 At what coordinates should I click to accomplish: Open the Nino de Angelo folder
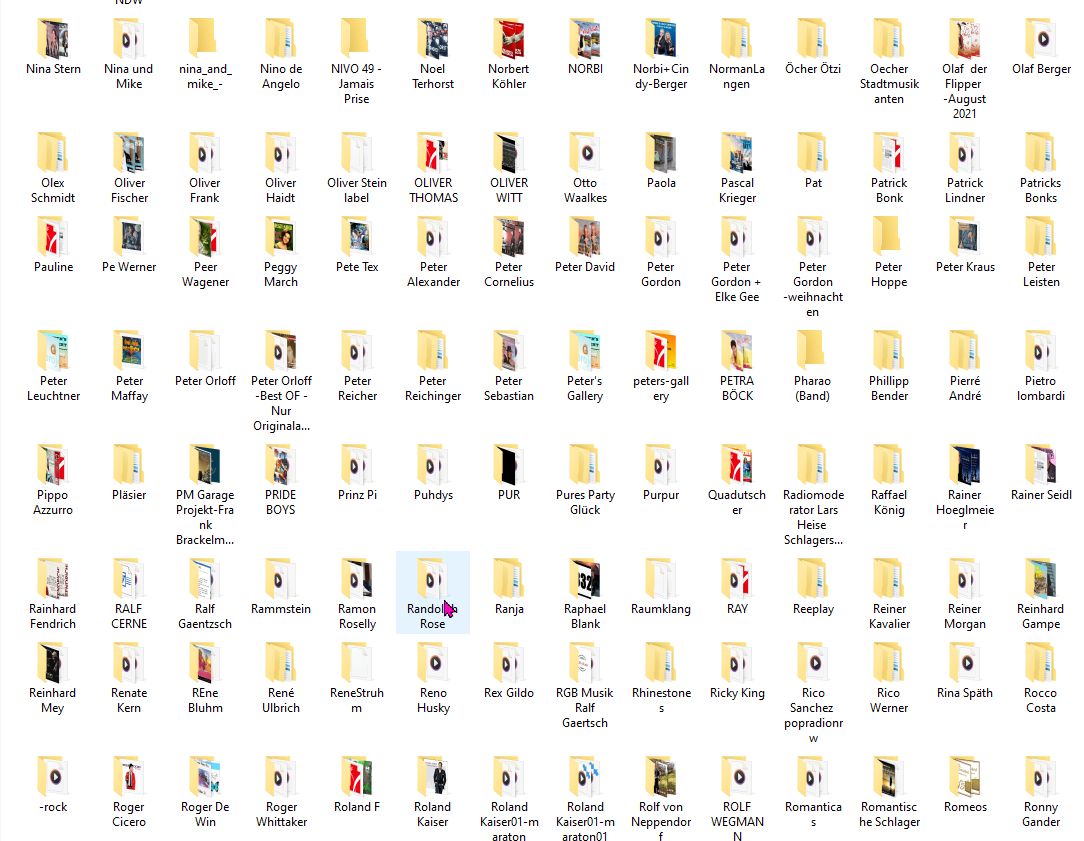point(281,39)
